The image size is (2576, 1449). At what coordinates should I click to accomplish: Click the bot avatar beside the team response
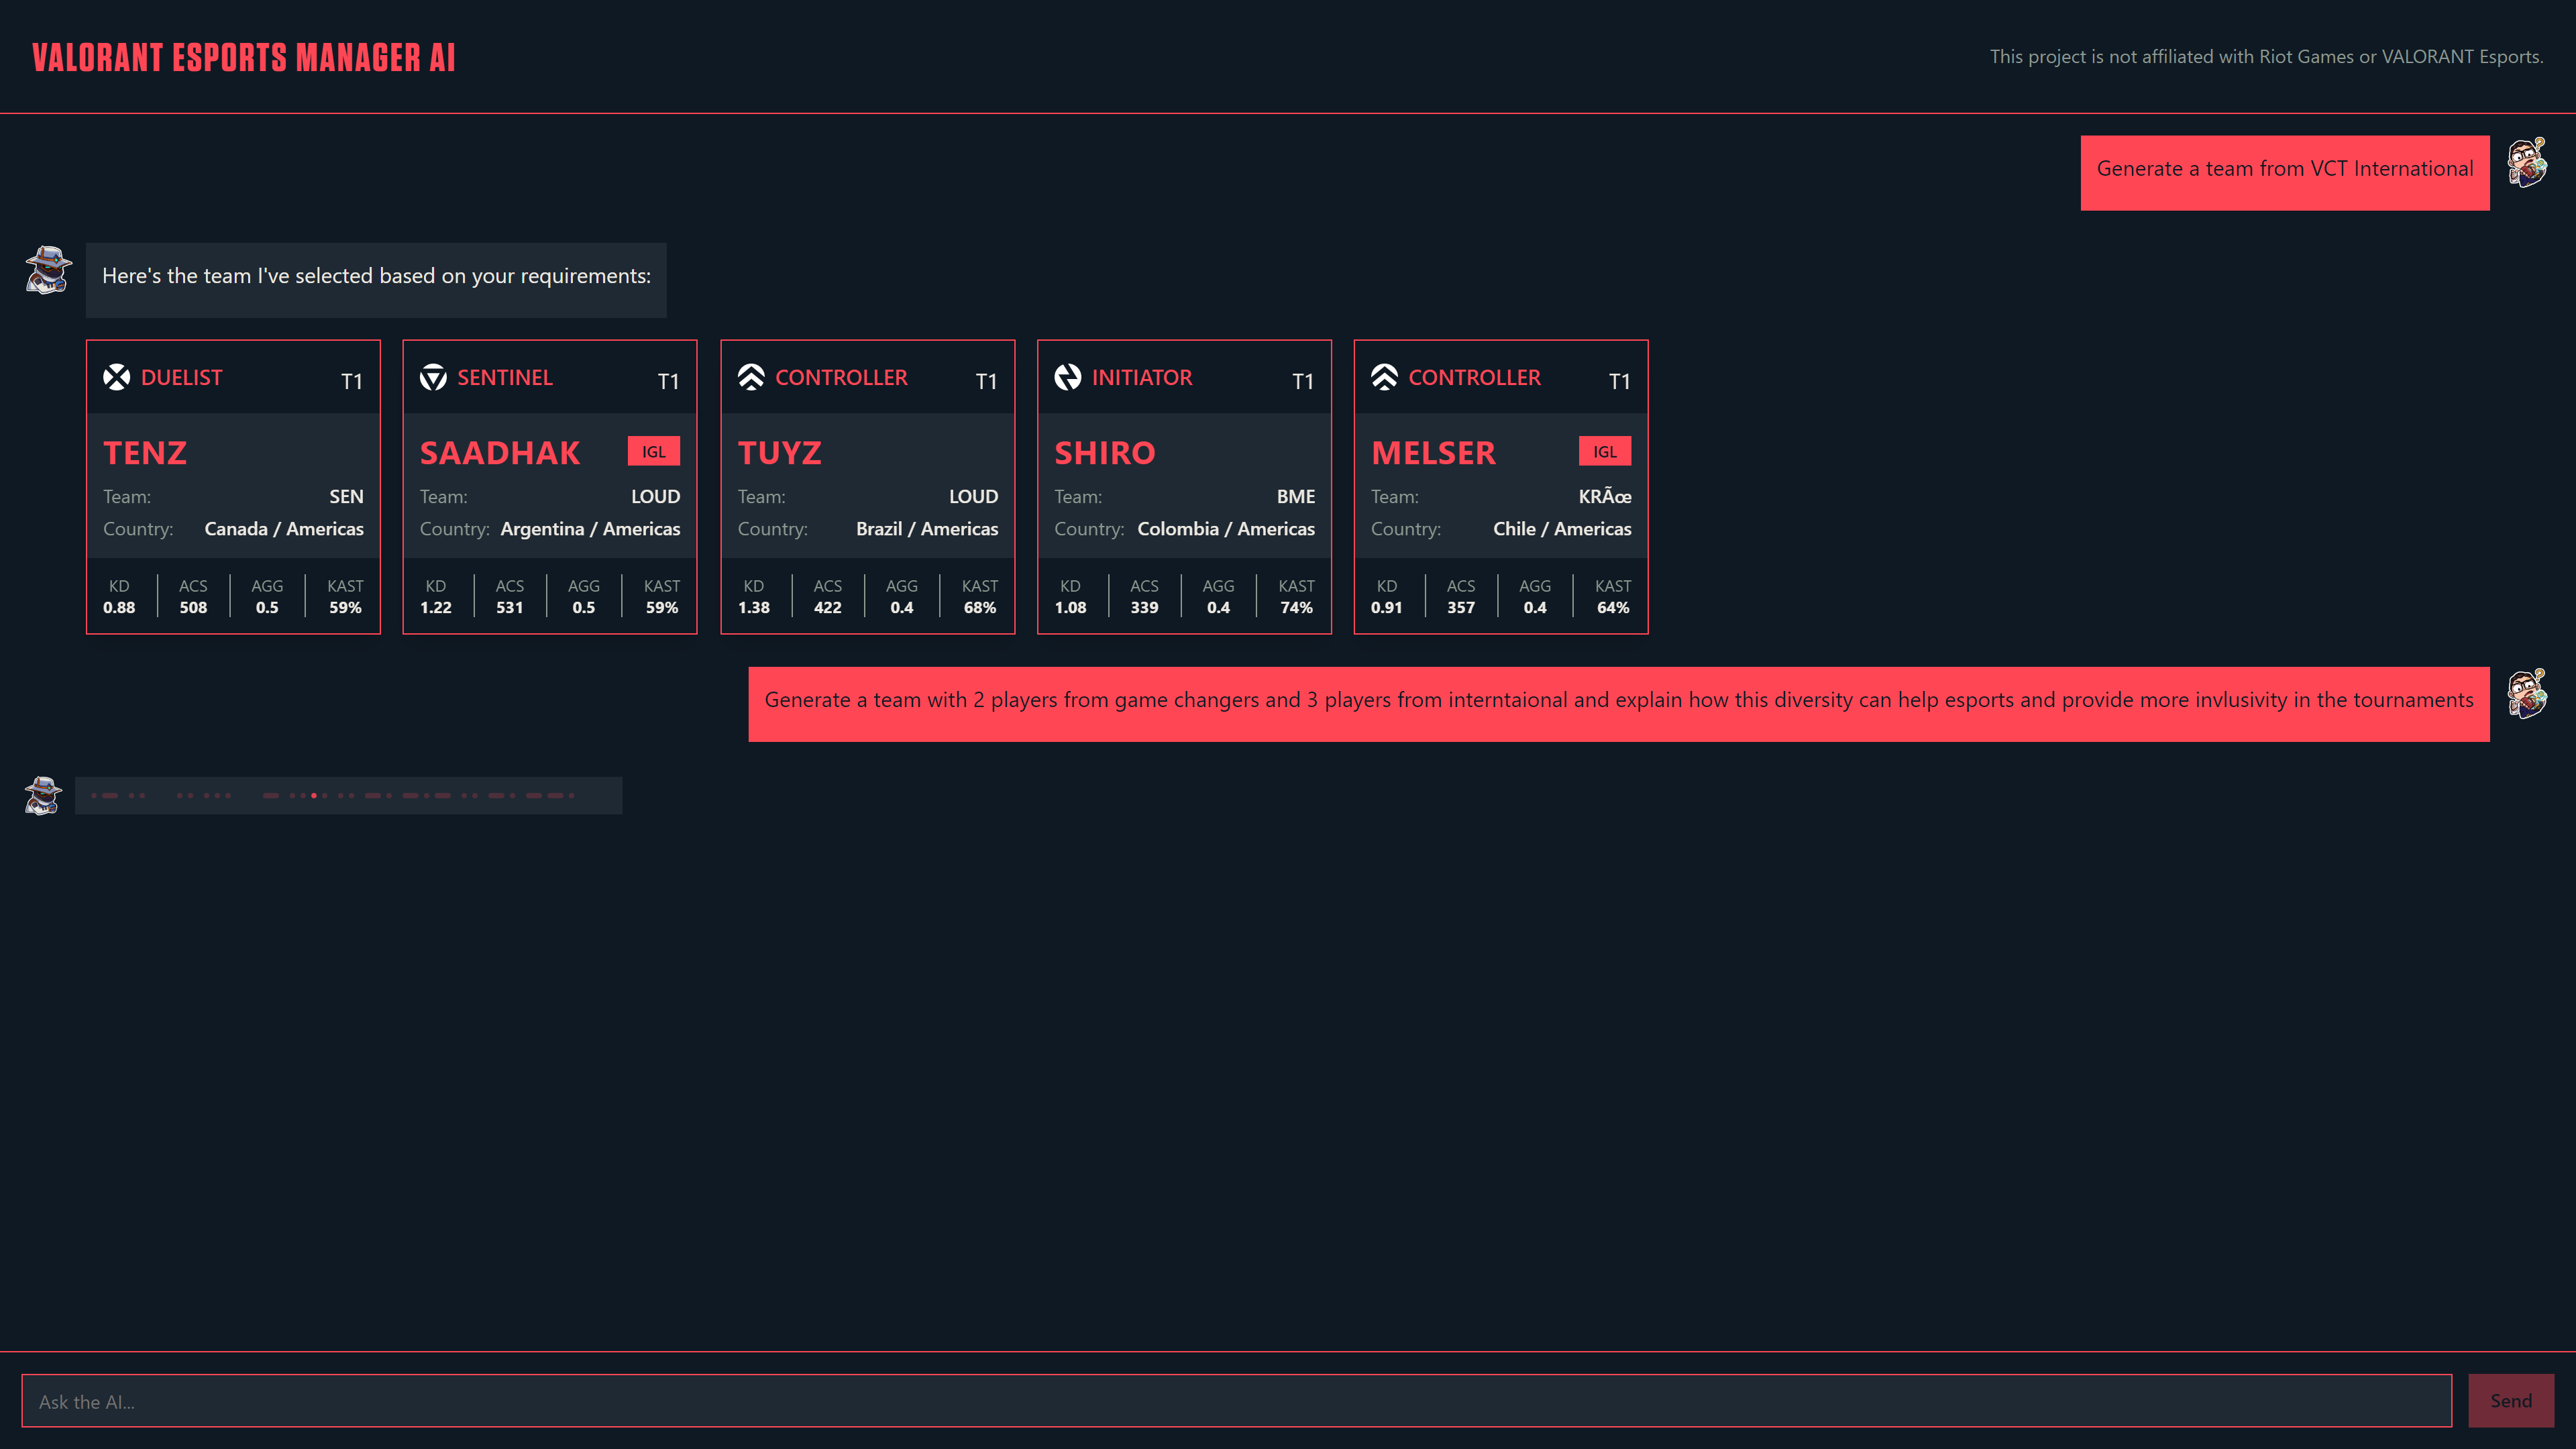pos(48,271)
